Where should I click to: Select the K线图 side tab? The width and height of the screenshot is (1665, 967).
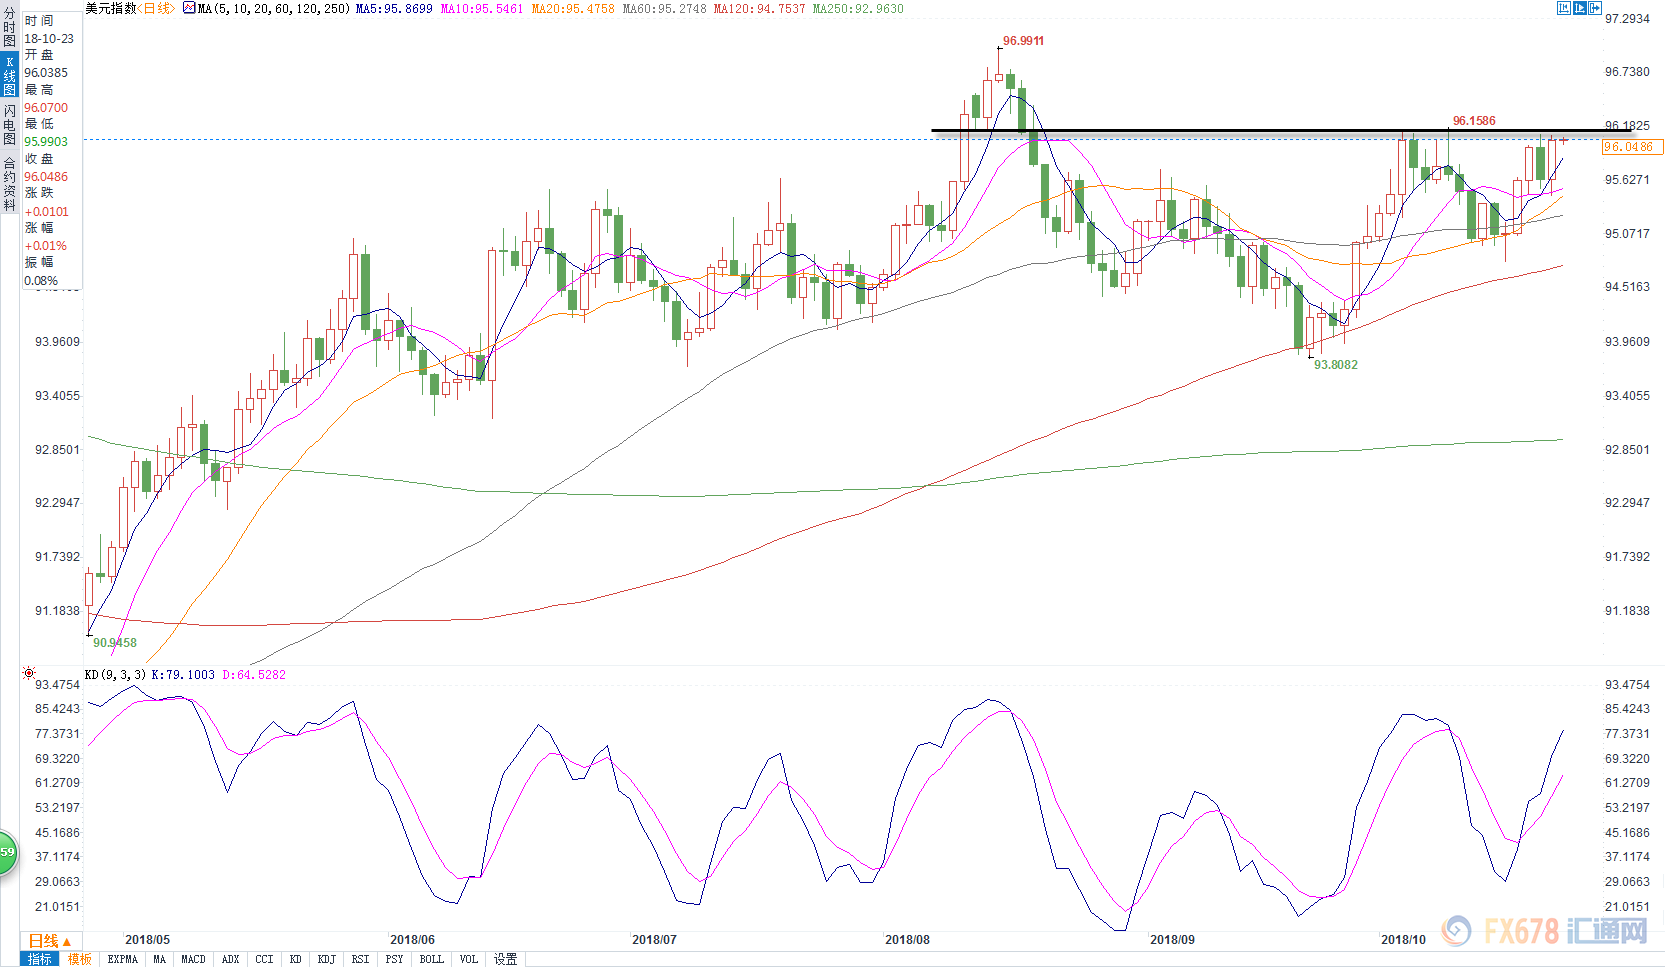point(9,75)
